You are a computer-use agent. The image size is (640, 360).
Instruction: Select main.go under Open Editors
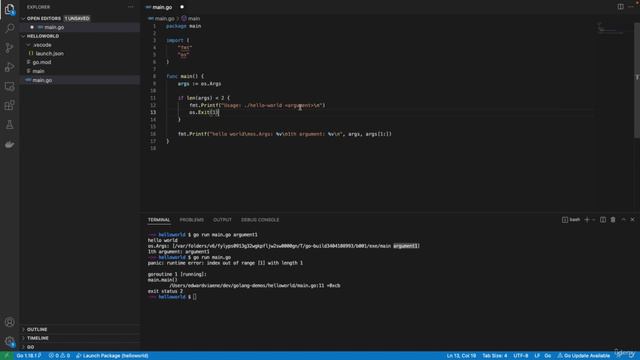[x=54, y=27]
